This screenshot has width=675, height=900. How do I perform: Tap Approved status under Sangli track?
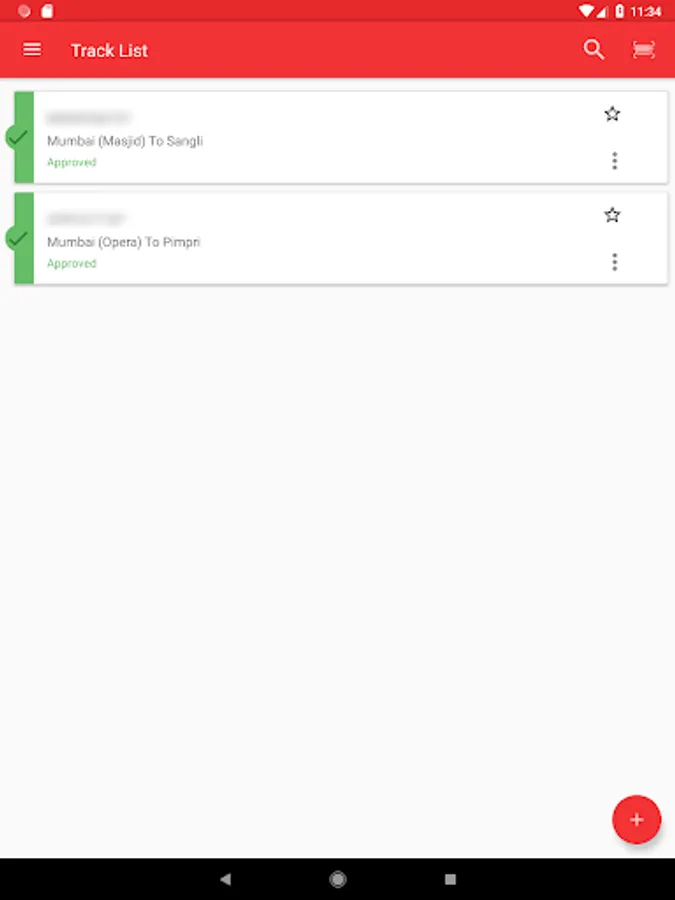[x=71, y=161]
